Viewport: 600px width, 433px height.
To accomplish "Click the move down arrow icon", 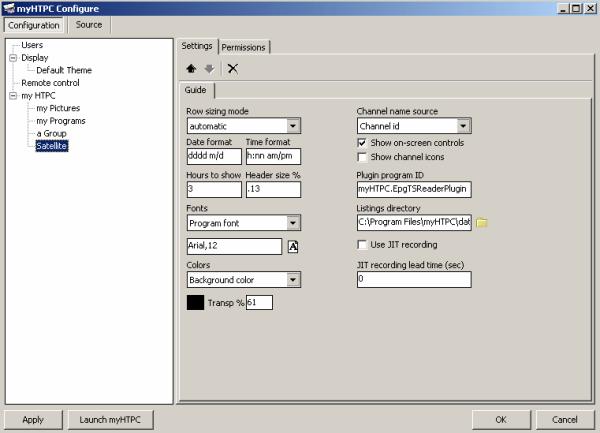I will (208, 68).
